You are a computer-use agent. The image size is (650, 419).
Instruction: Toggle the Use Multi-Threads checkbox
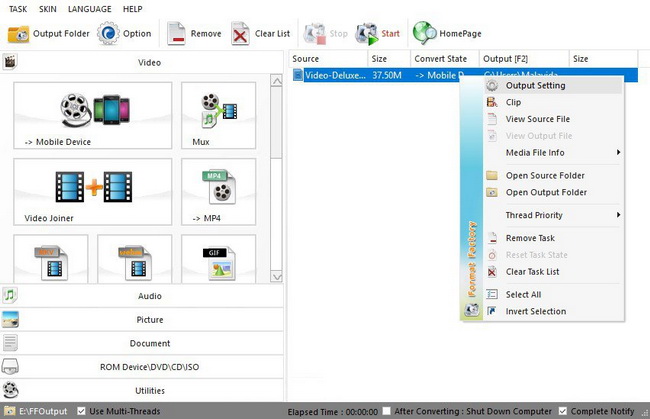coord(81,411)
